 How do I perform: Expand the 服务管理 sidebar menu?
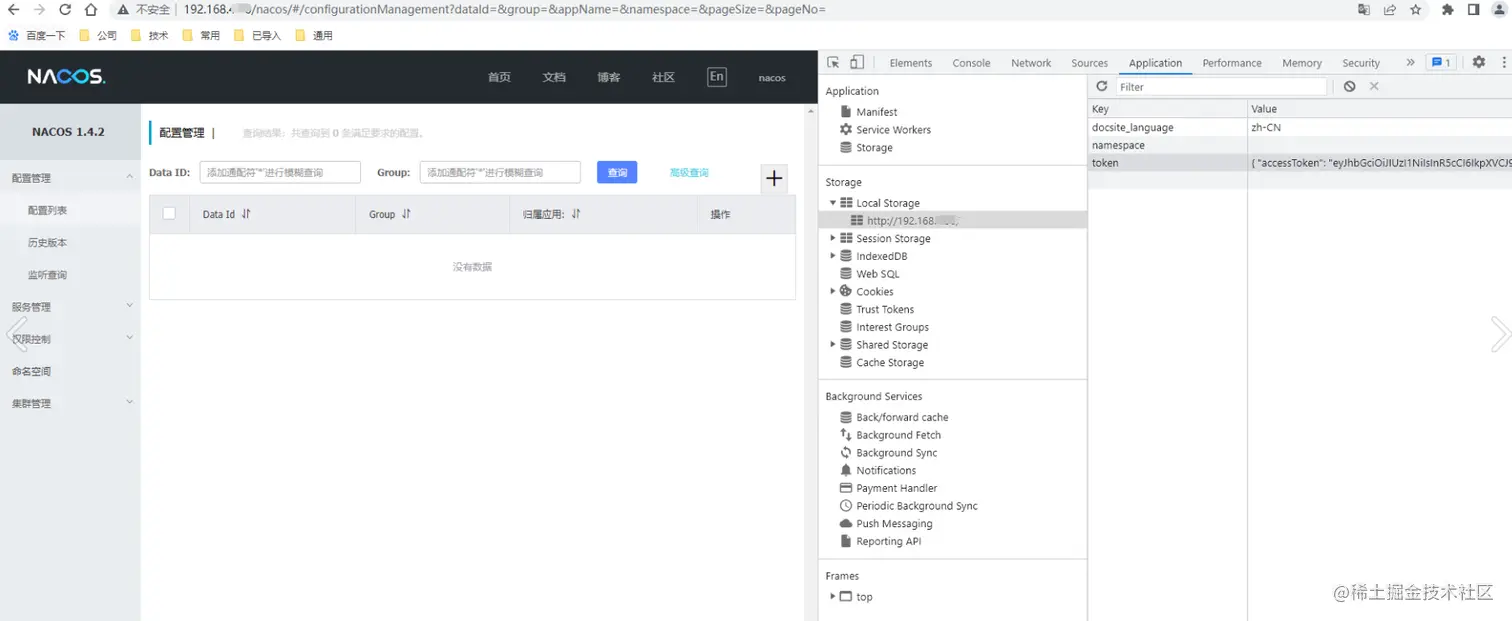coord(70,307)
